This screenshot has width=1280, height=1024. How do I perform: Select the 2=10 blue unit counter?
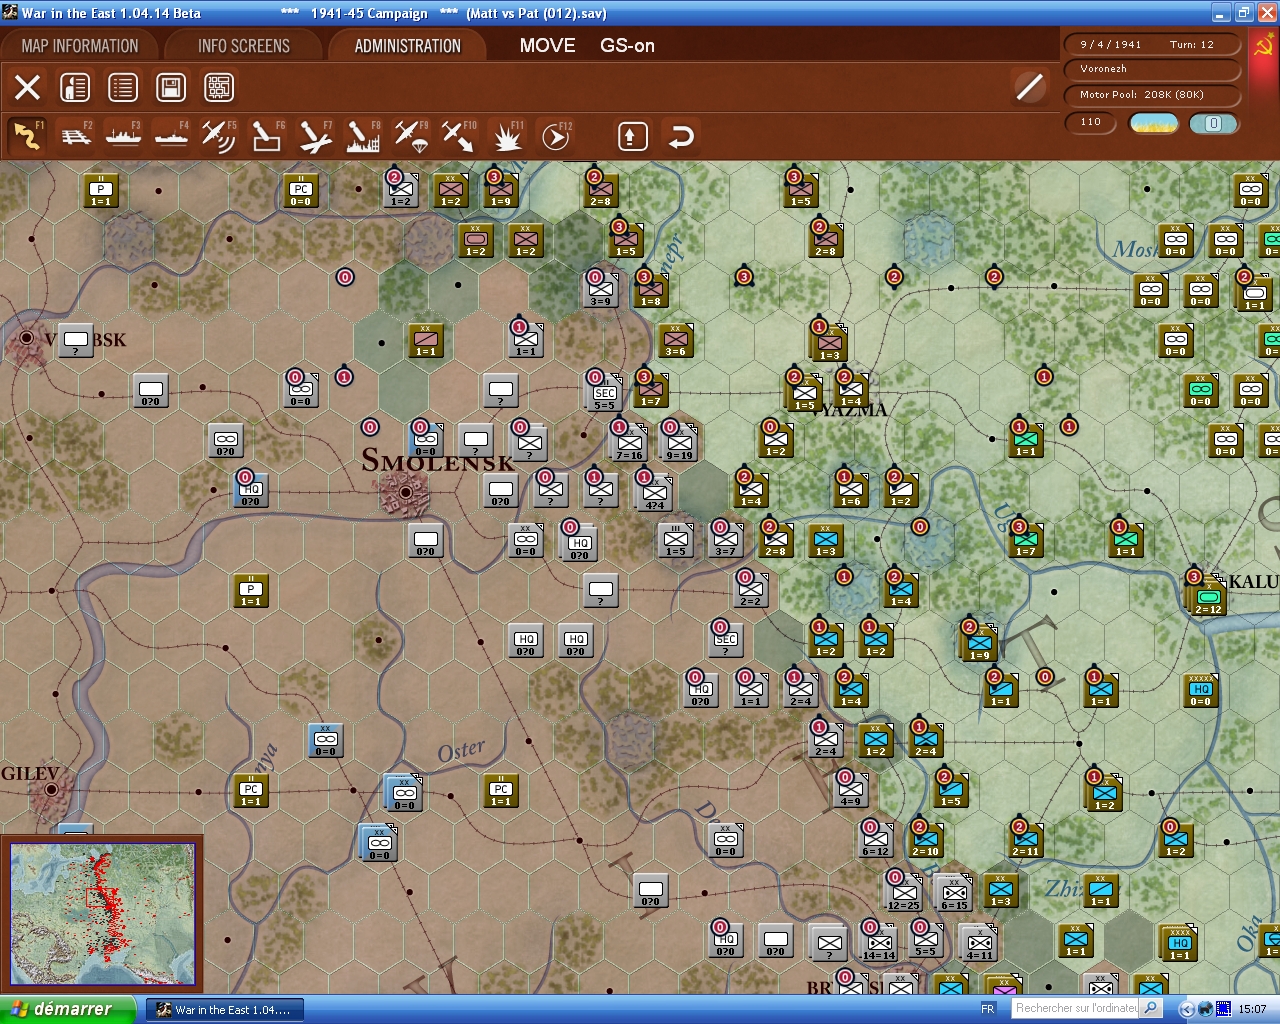pos(925,840)
